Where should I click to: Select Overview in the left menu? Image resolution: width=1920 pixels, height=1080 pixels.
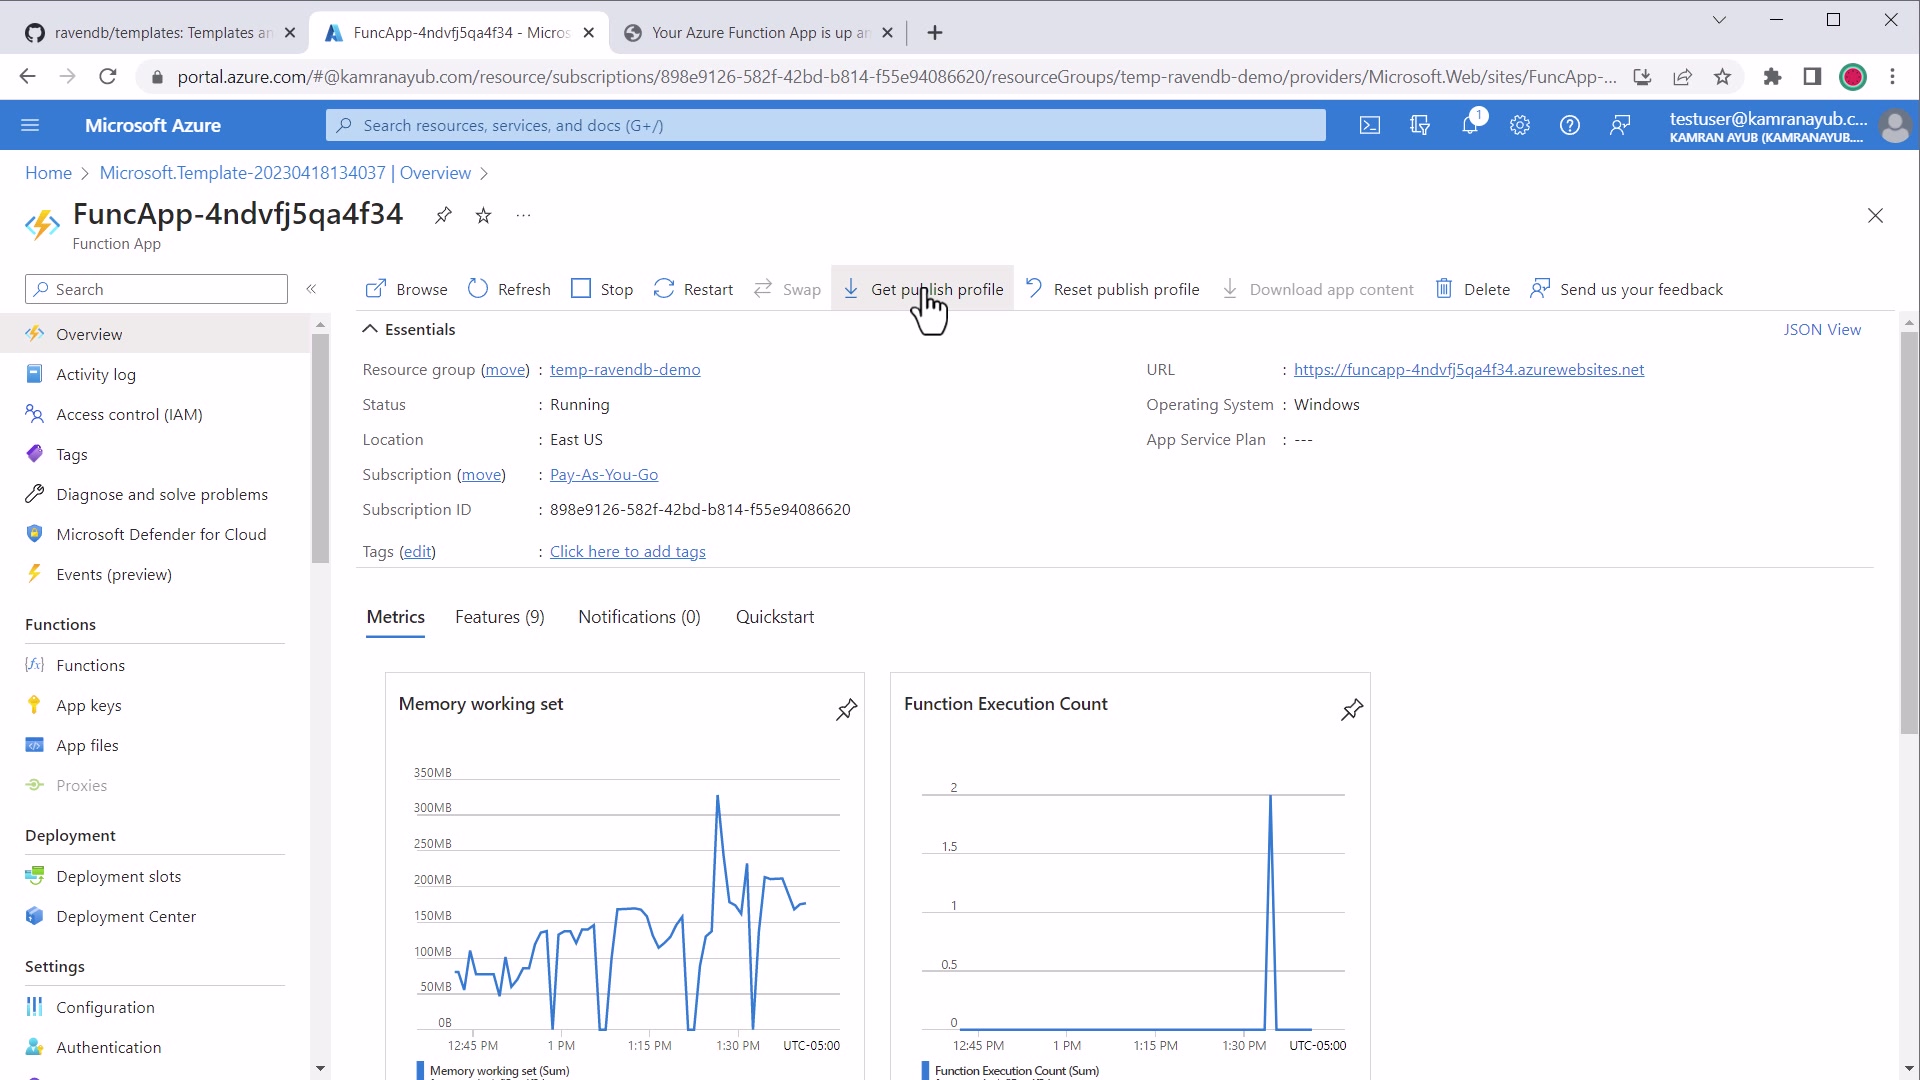(155, 334)
